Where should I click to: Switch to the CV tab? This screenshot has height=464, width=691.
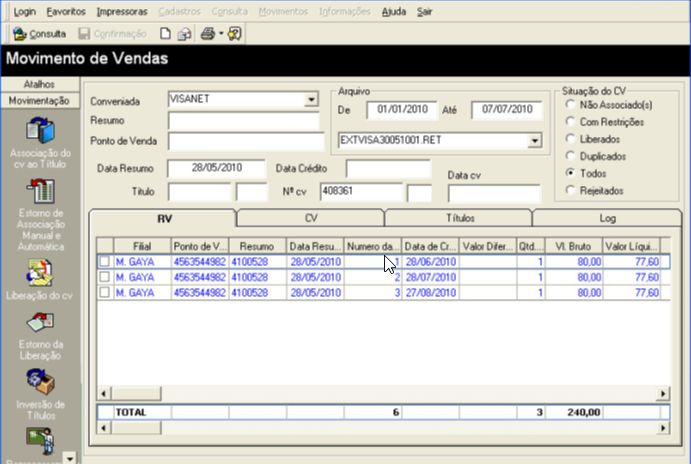click(311, 219)
